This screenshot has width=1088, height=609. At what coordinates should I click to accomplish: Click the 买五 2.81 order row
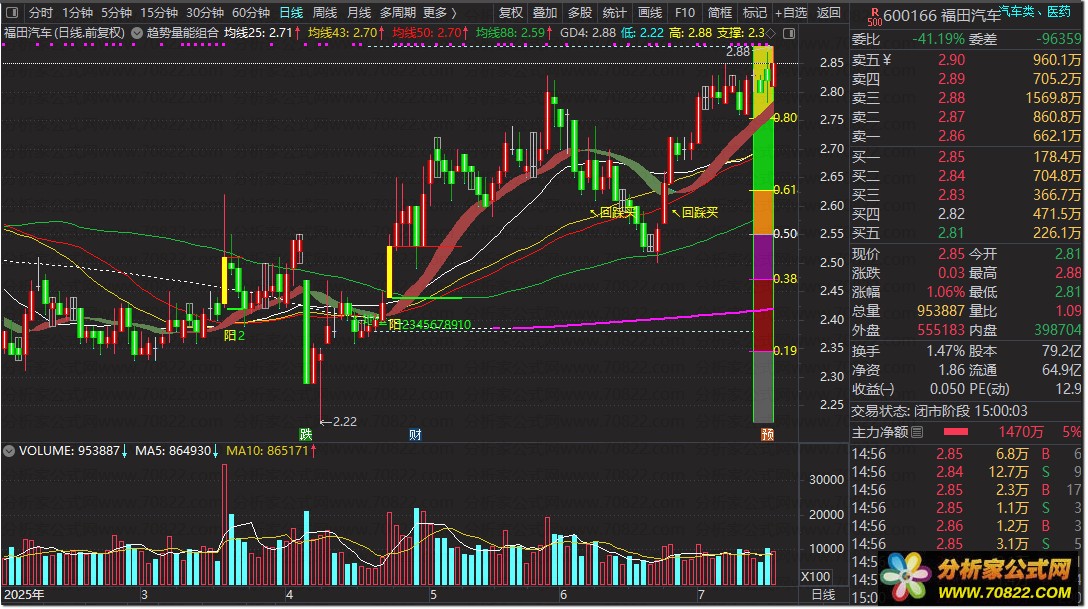click(967, 233)
